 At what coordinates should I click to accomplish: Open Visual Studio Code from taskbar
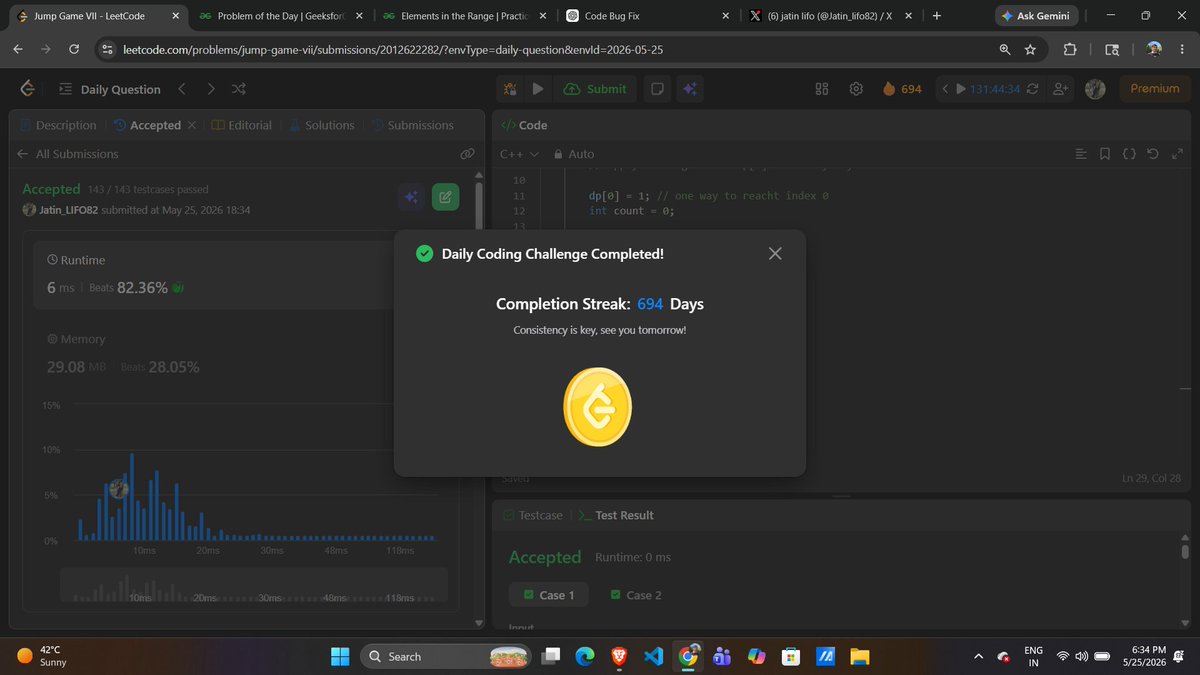653,656
